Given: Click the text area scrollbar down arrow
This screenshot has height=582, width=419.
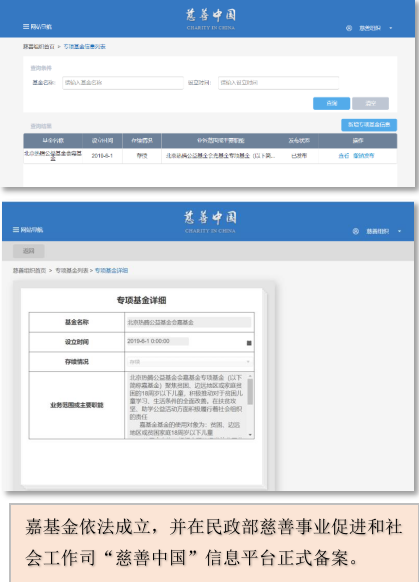Looking at the screenshot, I should coord(250,435).
